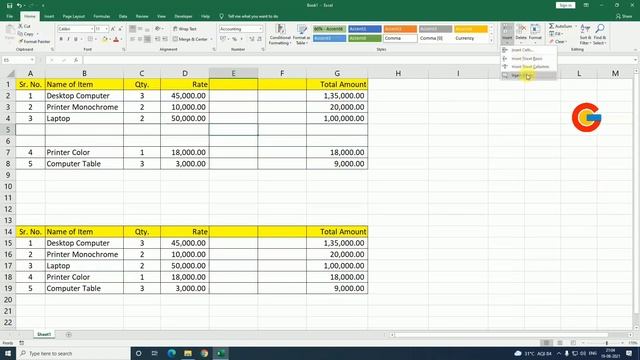Expand the cell styles gallery More arrow
This screenshot has width=640, height=360.
click(x=491, y=41)
